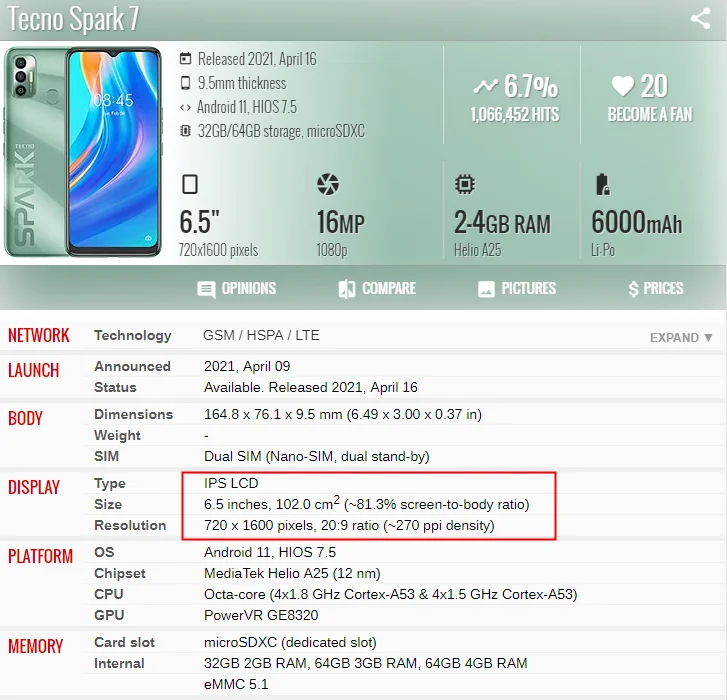The height and width of the screenshot is (700, 727).
Task: Click the CPU spec label
Action: click(x=108, y=594)
